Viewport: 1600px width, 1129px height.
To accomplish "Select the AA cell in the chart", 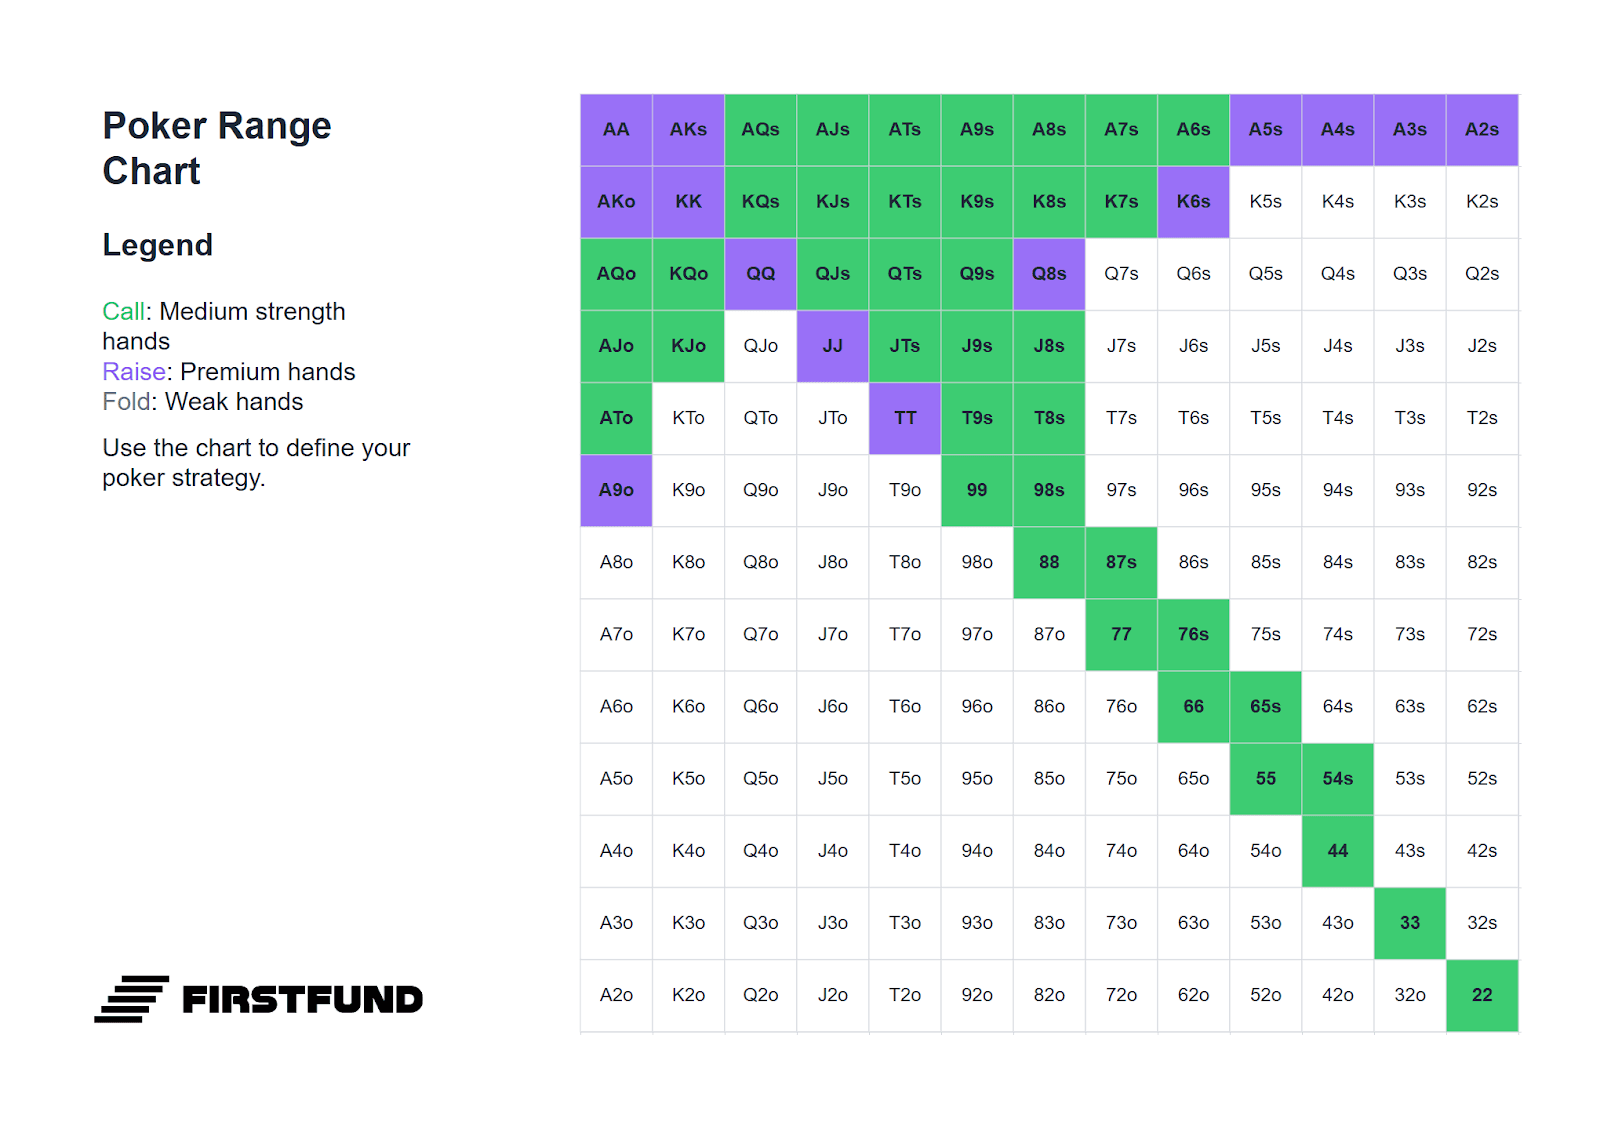I will (x=616, y=130).
